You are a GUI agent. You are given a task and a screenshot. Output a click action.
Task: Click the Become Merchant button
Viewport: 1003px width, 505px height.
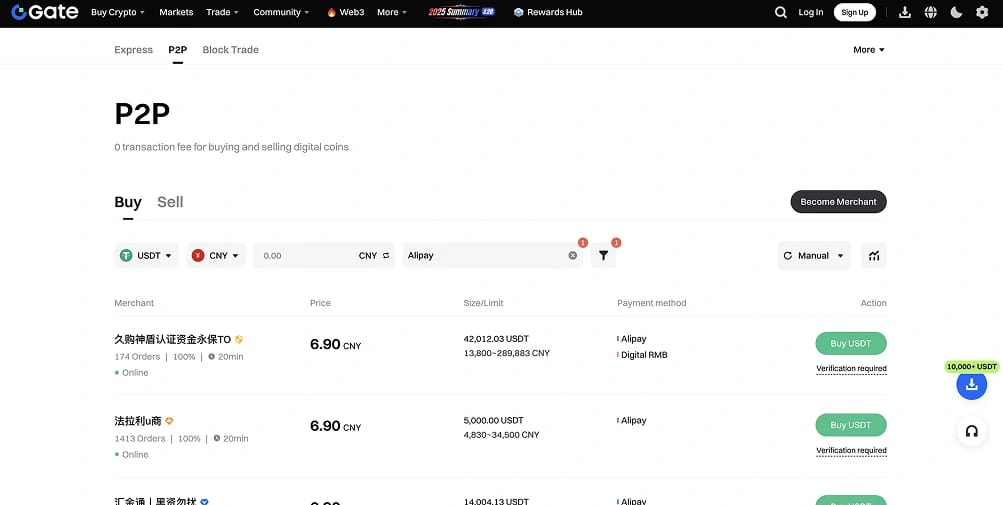click(x=839, y=202)
